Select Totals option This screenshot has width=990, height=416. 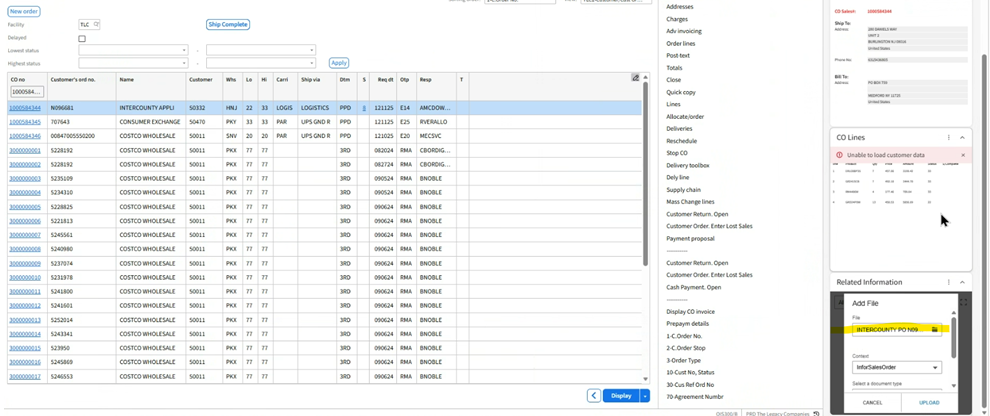pos(674,68)
